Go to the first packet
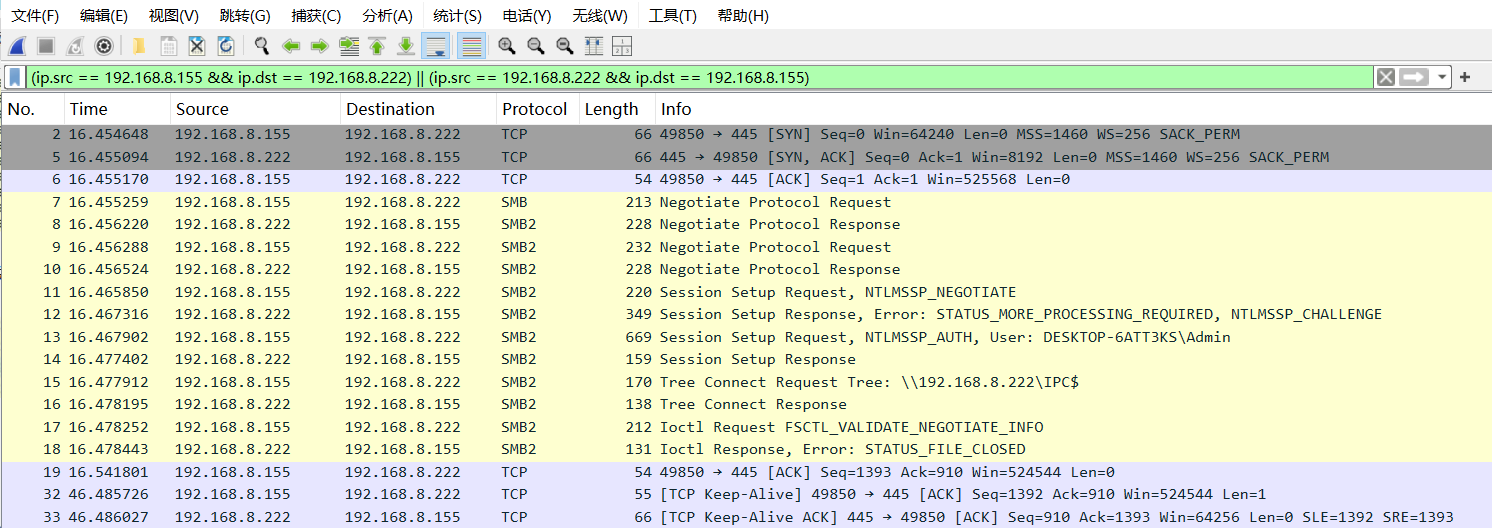 coord(377,46)
